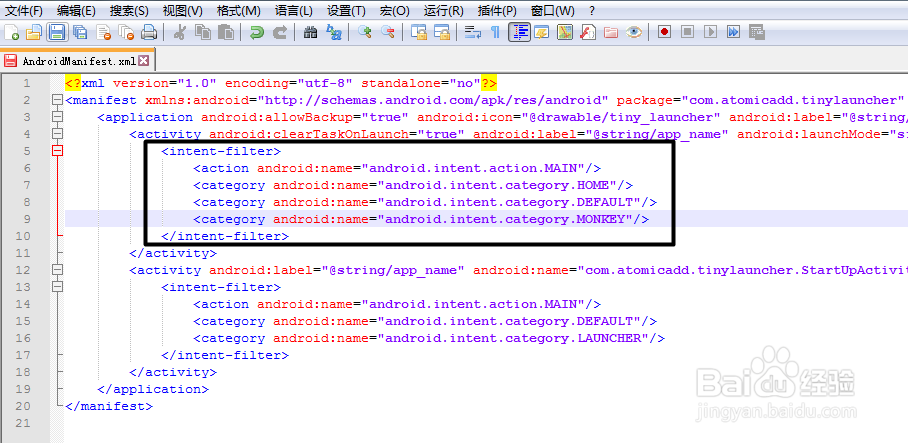908x443 pixels.
Task: Toggle synchronized horizontal scrolling
Action: pos(442,32)
